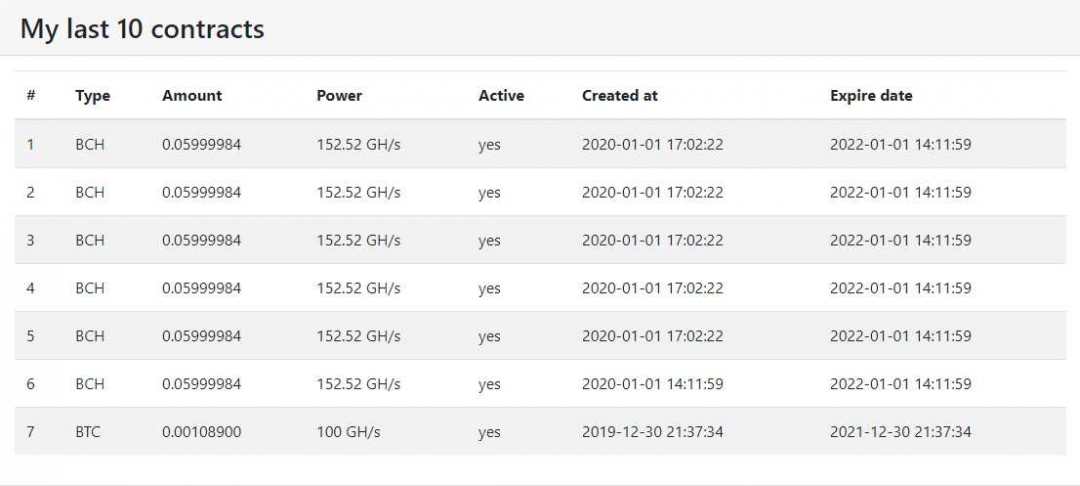This screenshot has width=1080, height=486.
Task: Click created date 2020-01-01 14:11:59 in row 6
Action: (652, 384)
